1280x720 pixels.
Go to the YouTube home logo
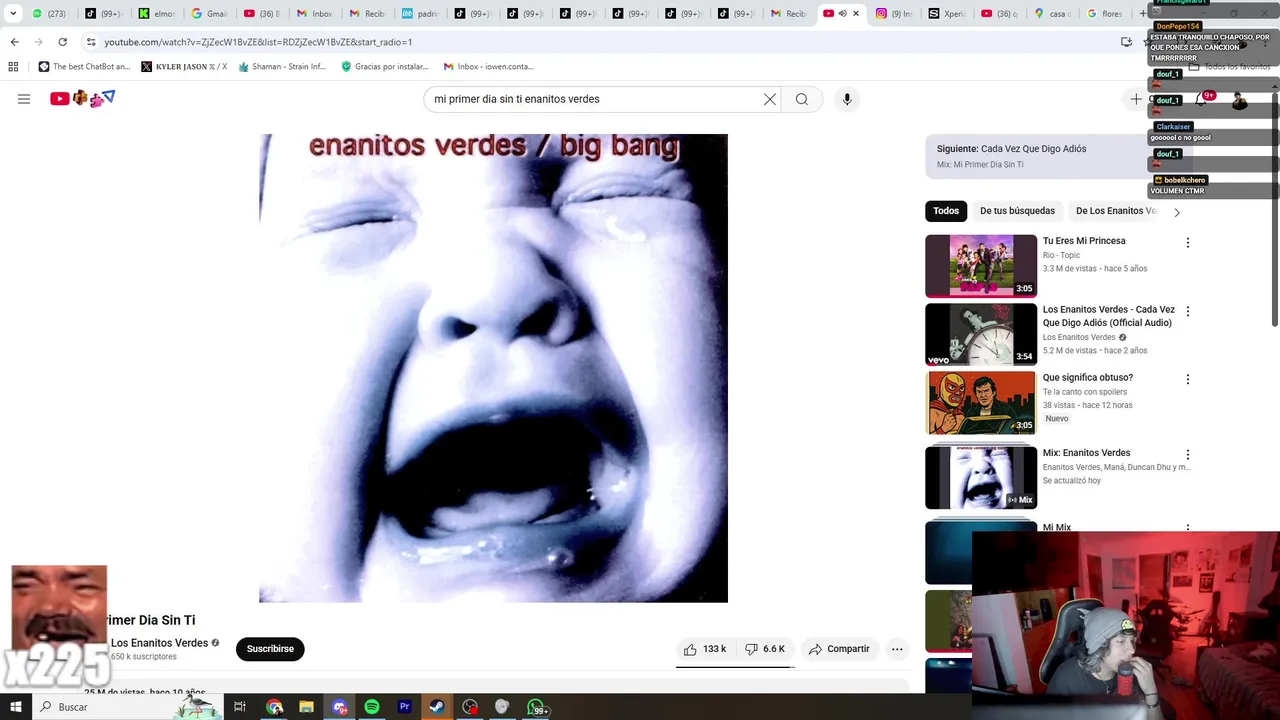[x=83, y=98]
